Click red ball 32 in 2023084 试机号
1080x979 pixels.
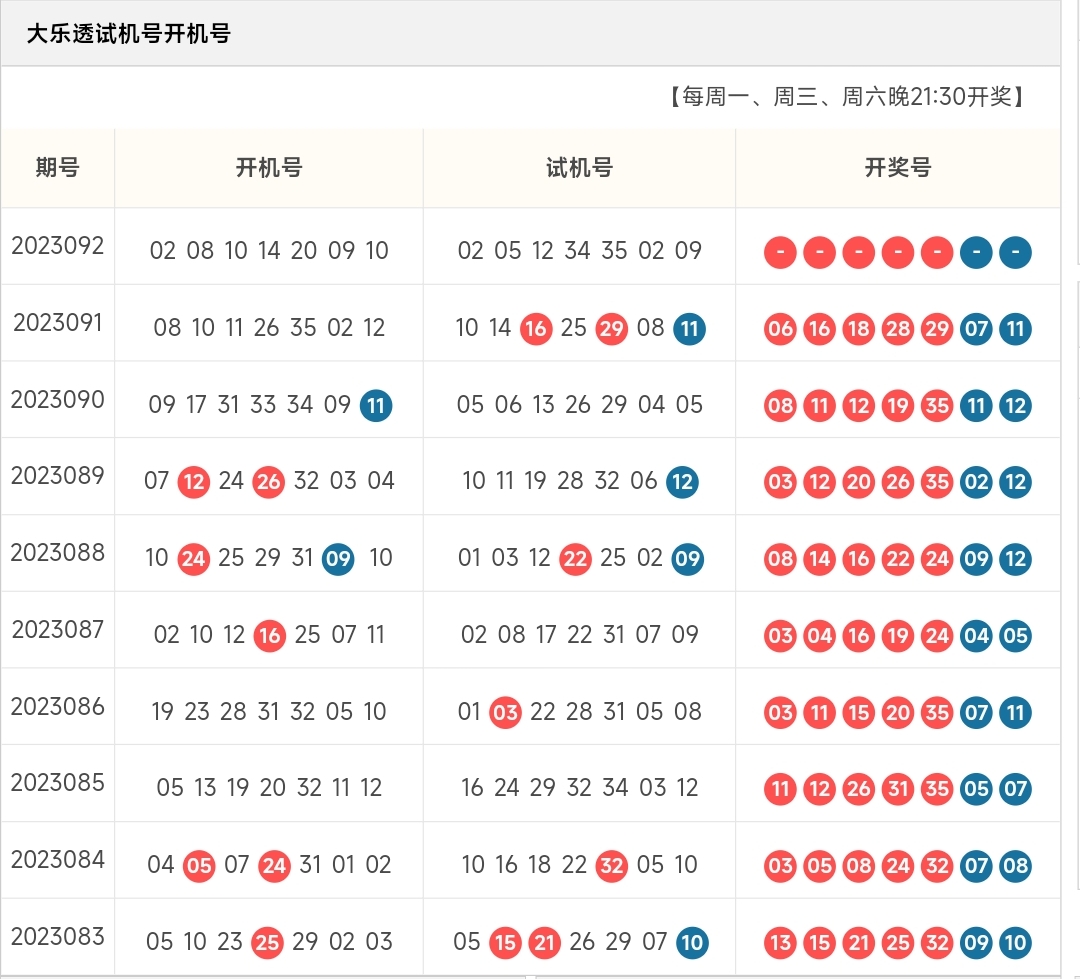point(612,866)
